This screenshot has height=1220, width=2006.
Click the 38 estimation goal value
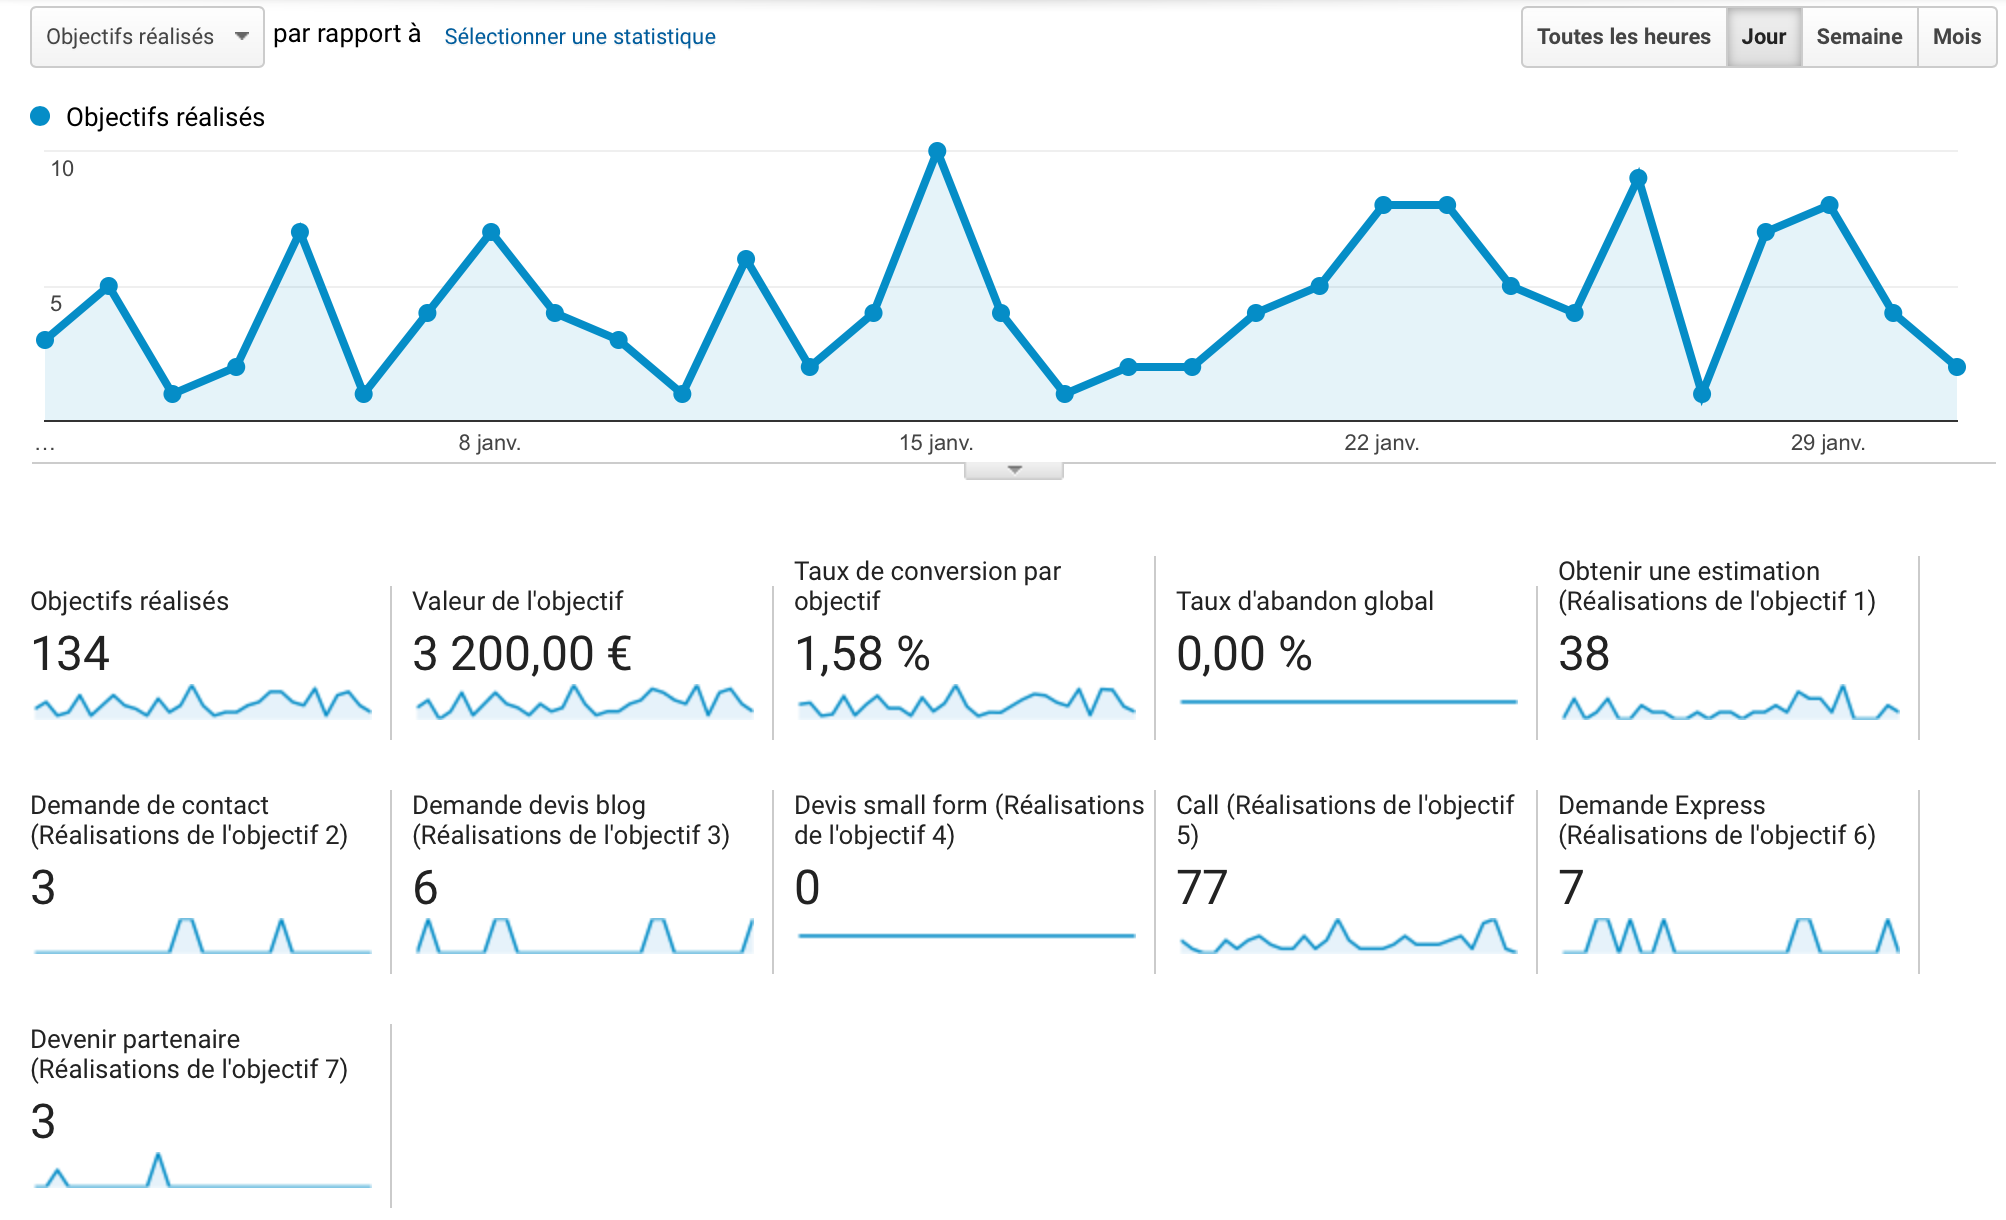(x=1584, y=654)
